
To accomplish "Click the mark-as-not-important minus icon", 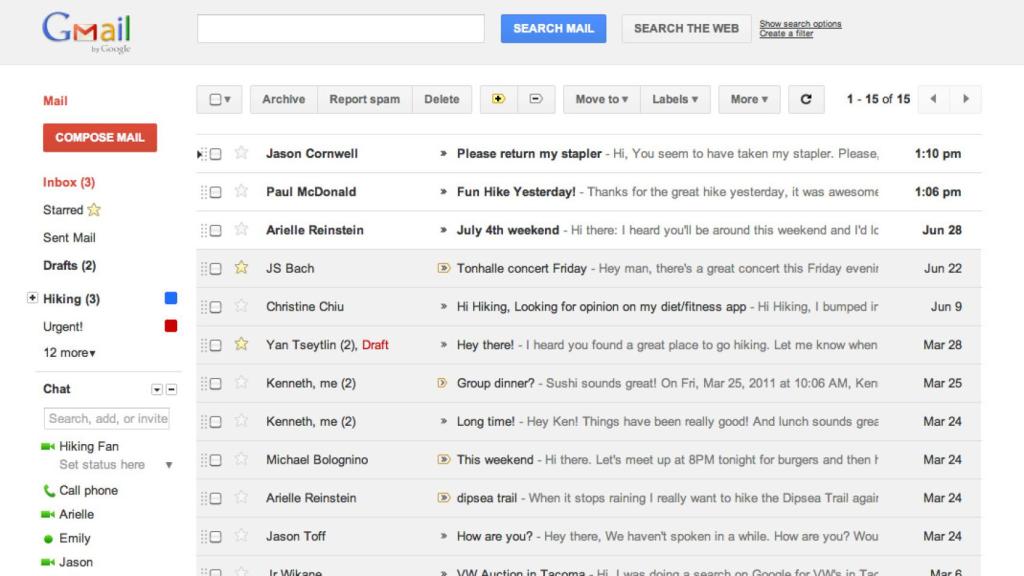I will point(538,99).
